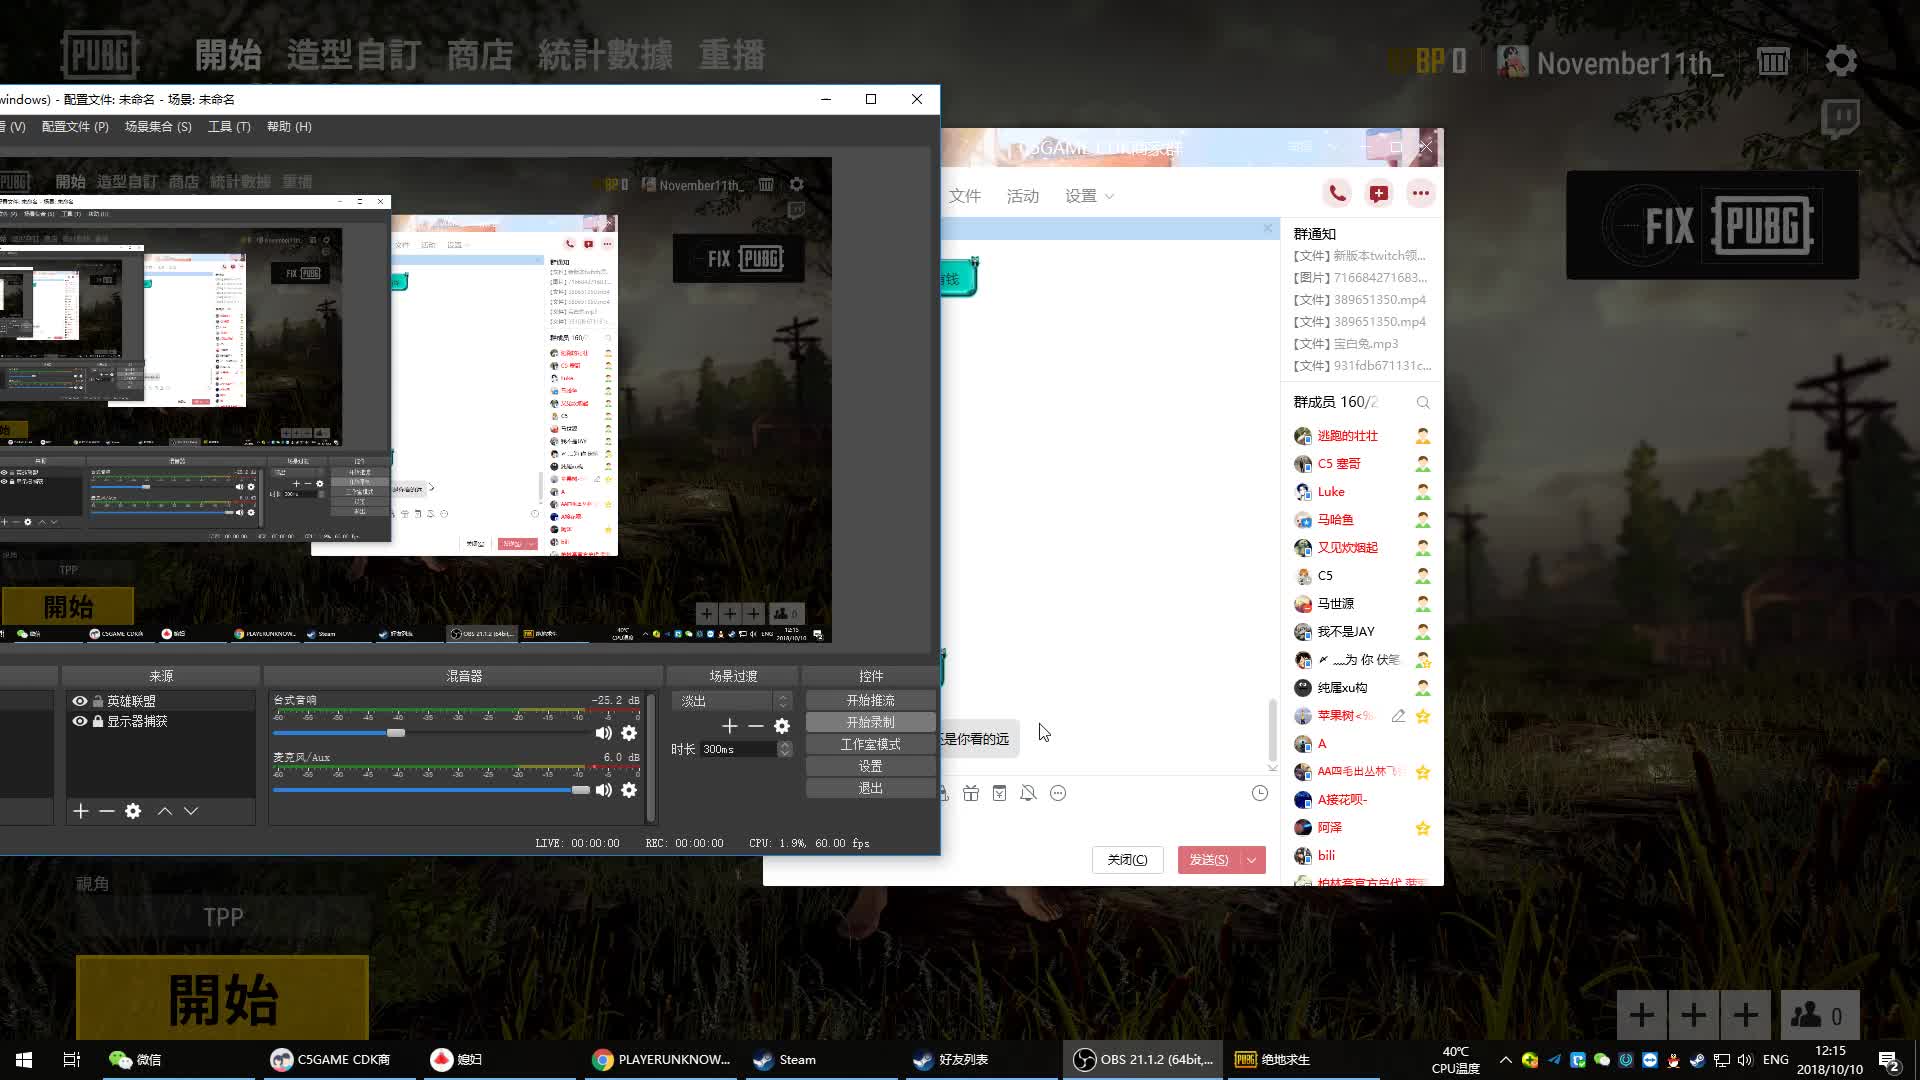Image resolution: width=1920 pixels, height=1080 pixels.
Task: Click 開始 start match button in PUBG
Action: (x=223, y=998)
